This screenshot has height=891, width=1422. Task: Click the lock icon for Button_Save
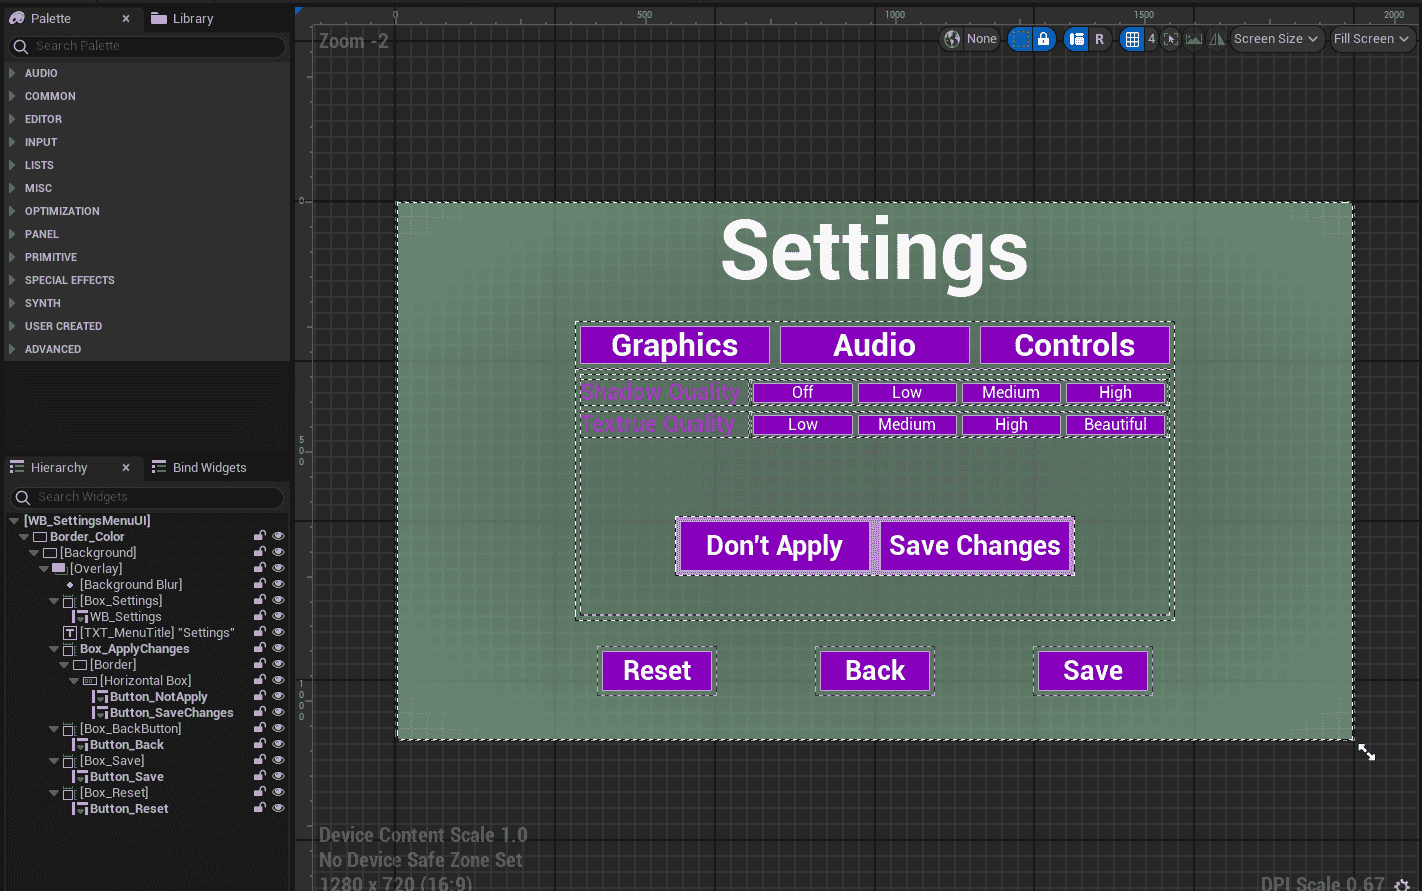pos(260,777)
